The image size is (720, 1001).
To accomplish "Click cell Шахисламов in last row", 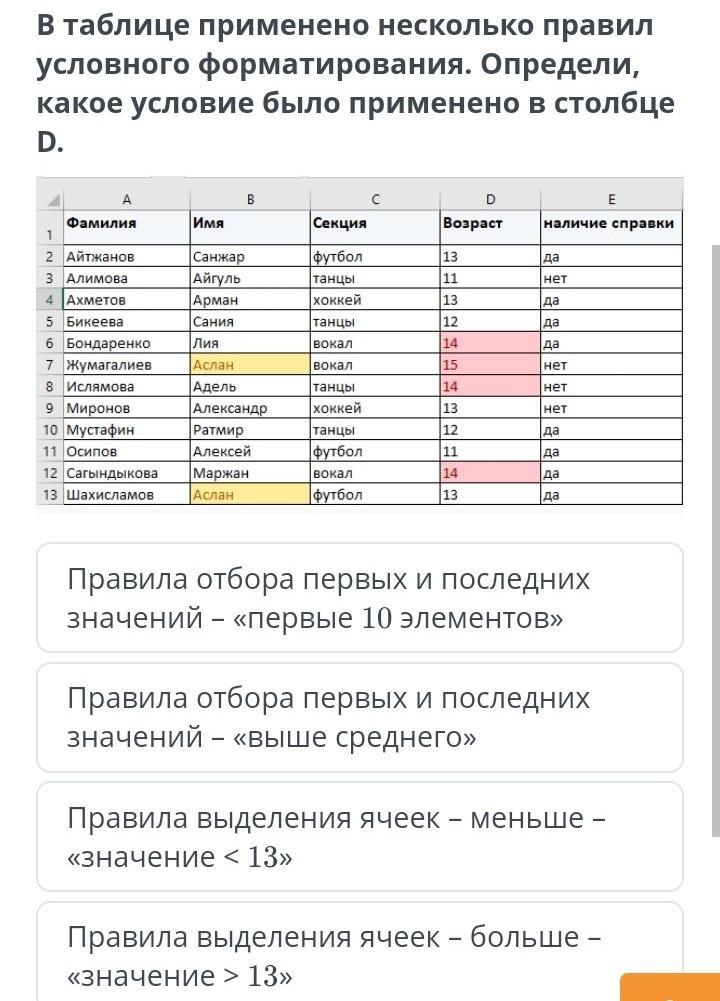I will [x=126, y=495].
